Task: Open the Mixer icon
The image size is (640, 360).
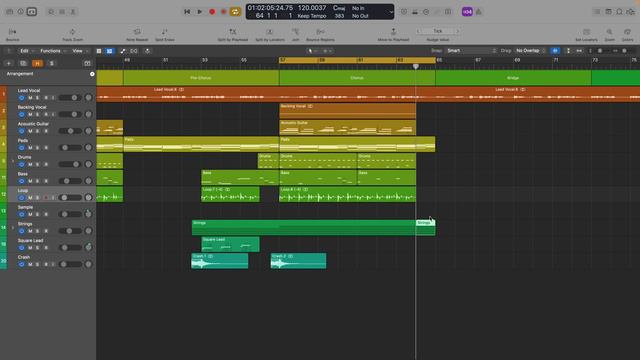Action: pyautogui.click(x=62, y=12)
